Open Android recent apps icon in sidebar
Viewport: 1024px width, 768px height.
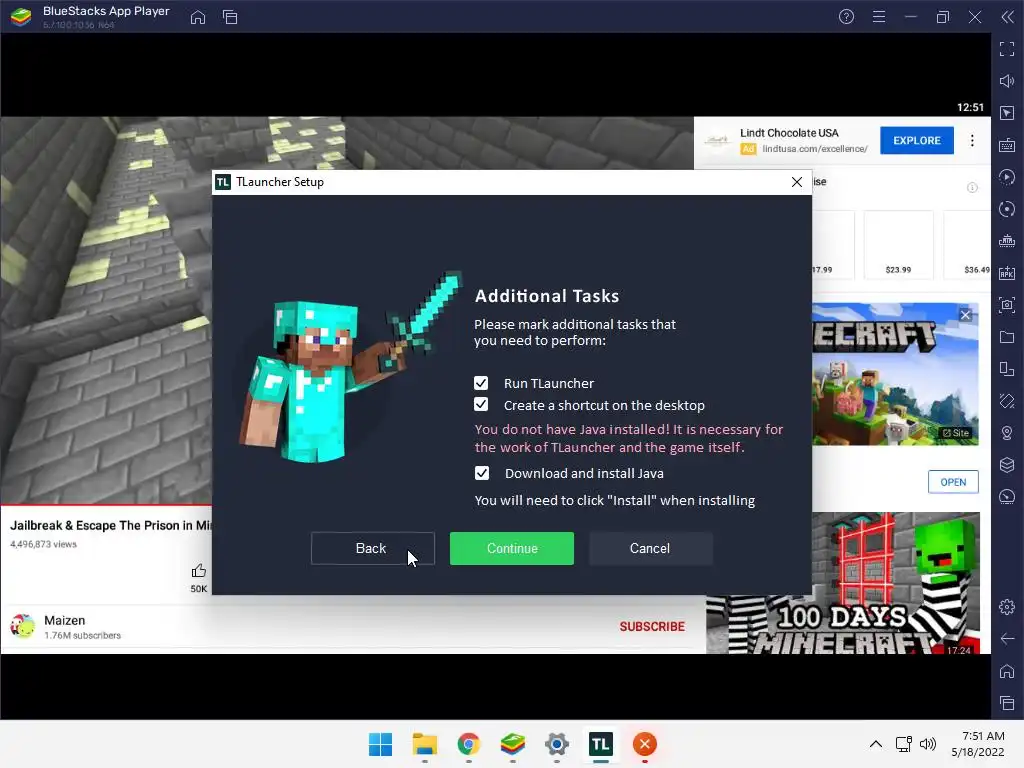coord(1006,703)
